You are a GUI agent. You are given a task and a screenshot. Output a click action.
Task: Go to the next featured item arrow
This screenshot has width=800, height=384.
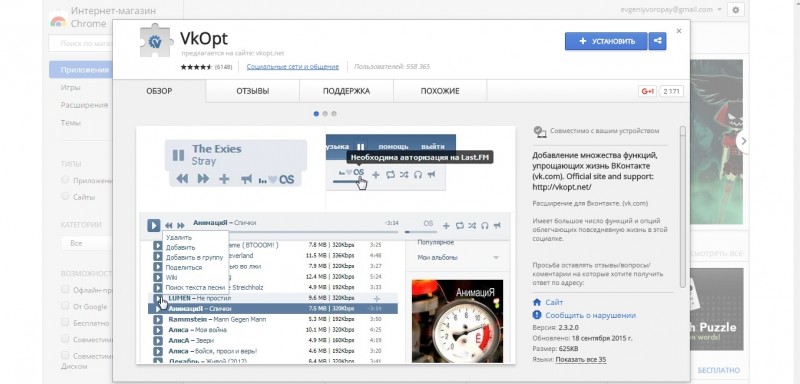(743, 141)
